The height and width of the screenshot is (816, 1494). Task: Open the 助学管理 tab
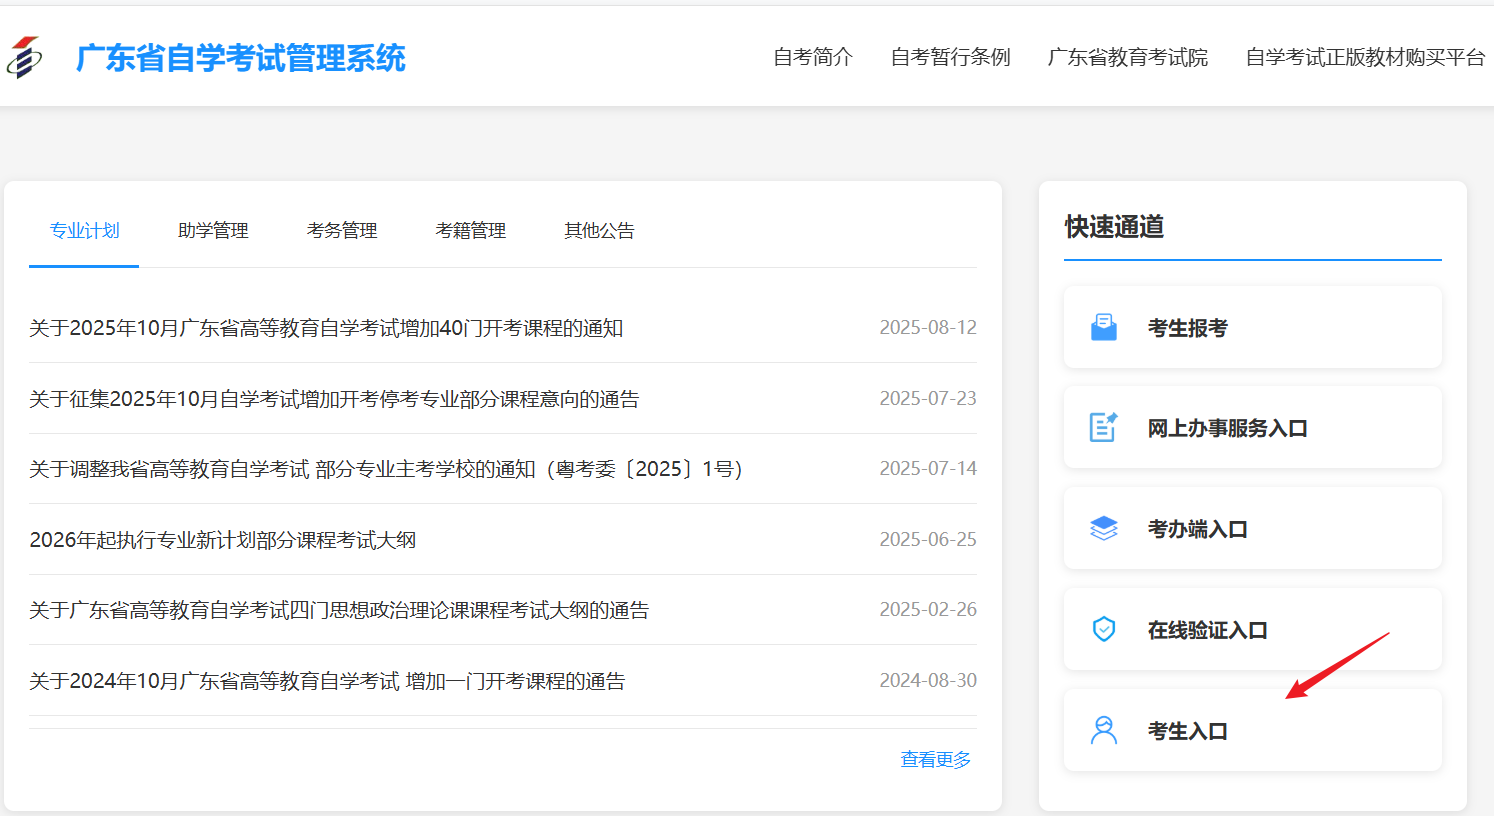(213, 231)
